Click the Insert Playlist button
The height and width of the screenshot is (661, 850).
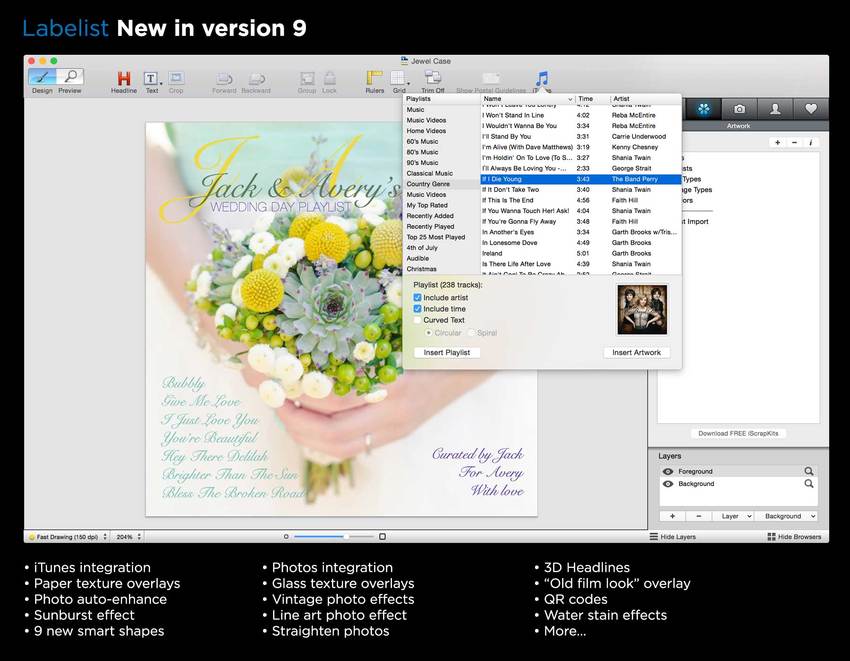point(447,352)
